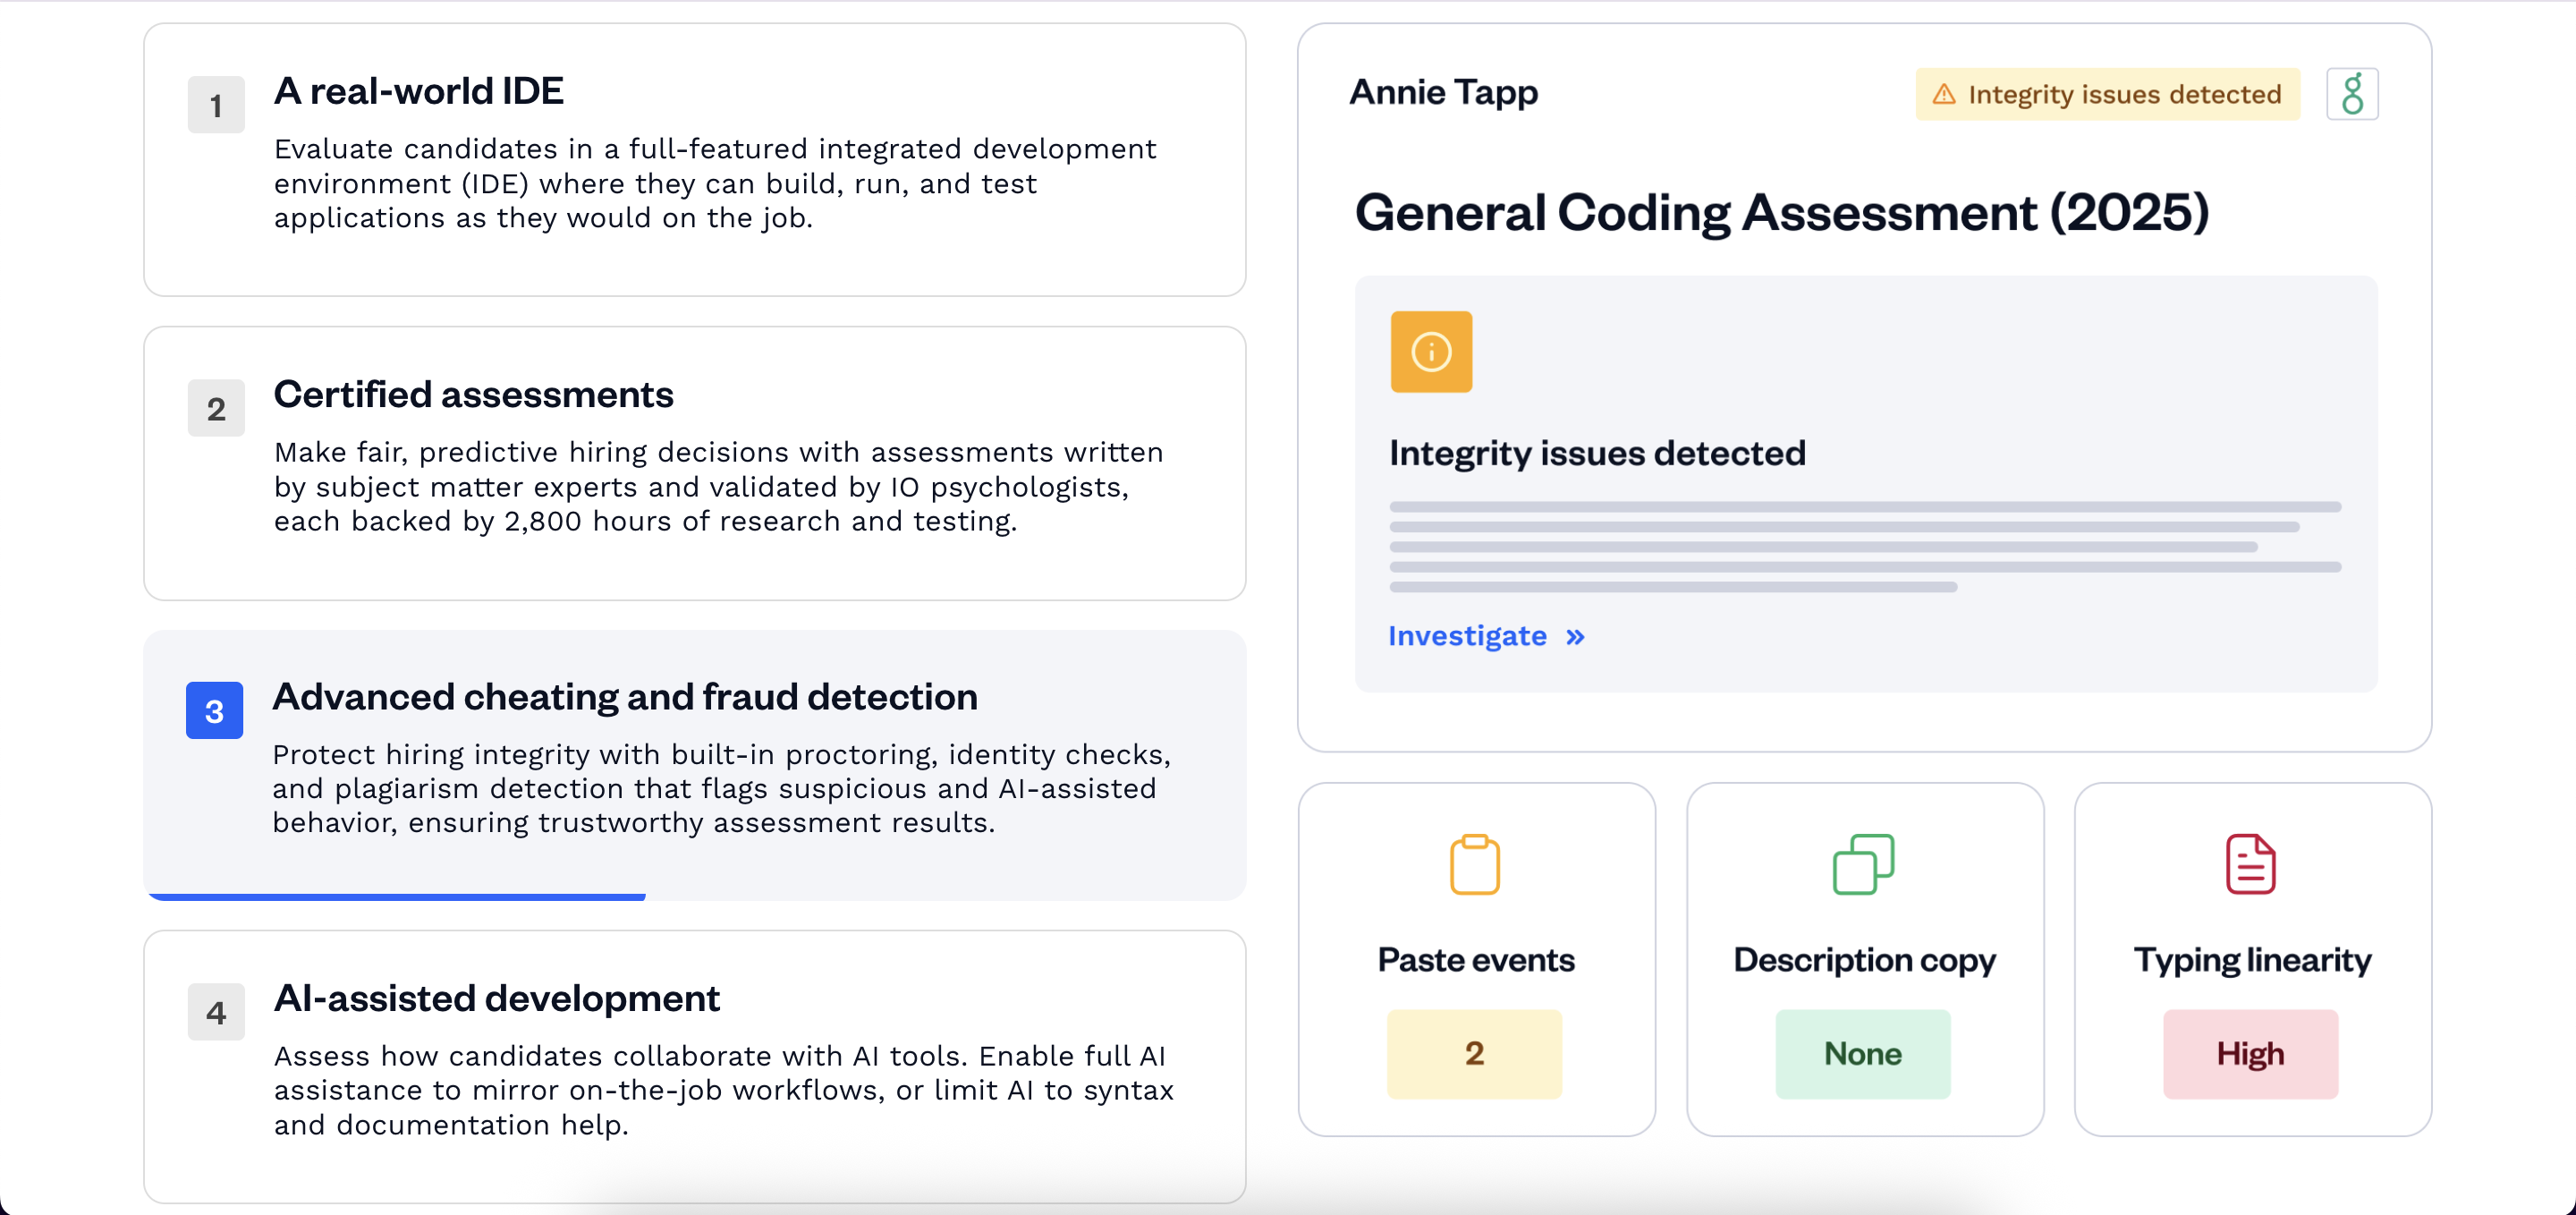Click the Paste events clipboard icon
Image resolution: width=2576 pixels, height=1215 pixels.
pyautogui.click(x=1474, y=864)
